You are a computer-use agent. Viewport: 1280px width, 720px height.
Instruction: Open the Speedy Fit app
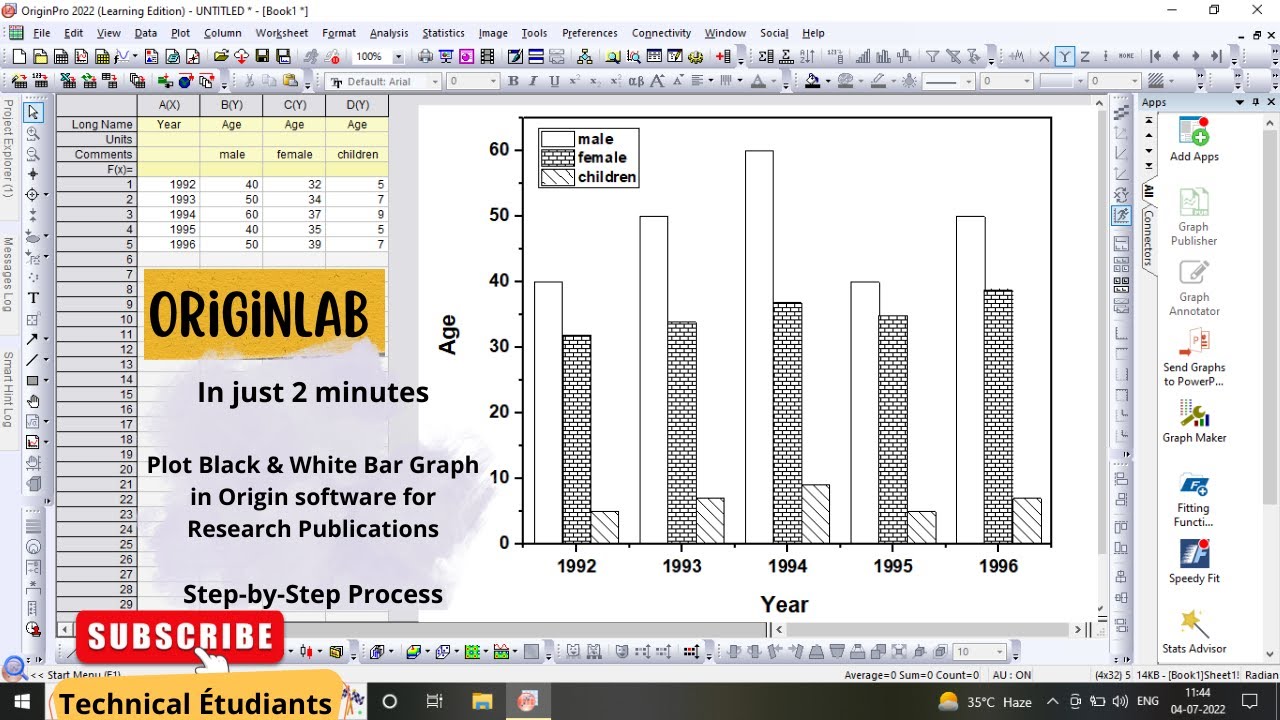pos(1194,562)
